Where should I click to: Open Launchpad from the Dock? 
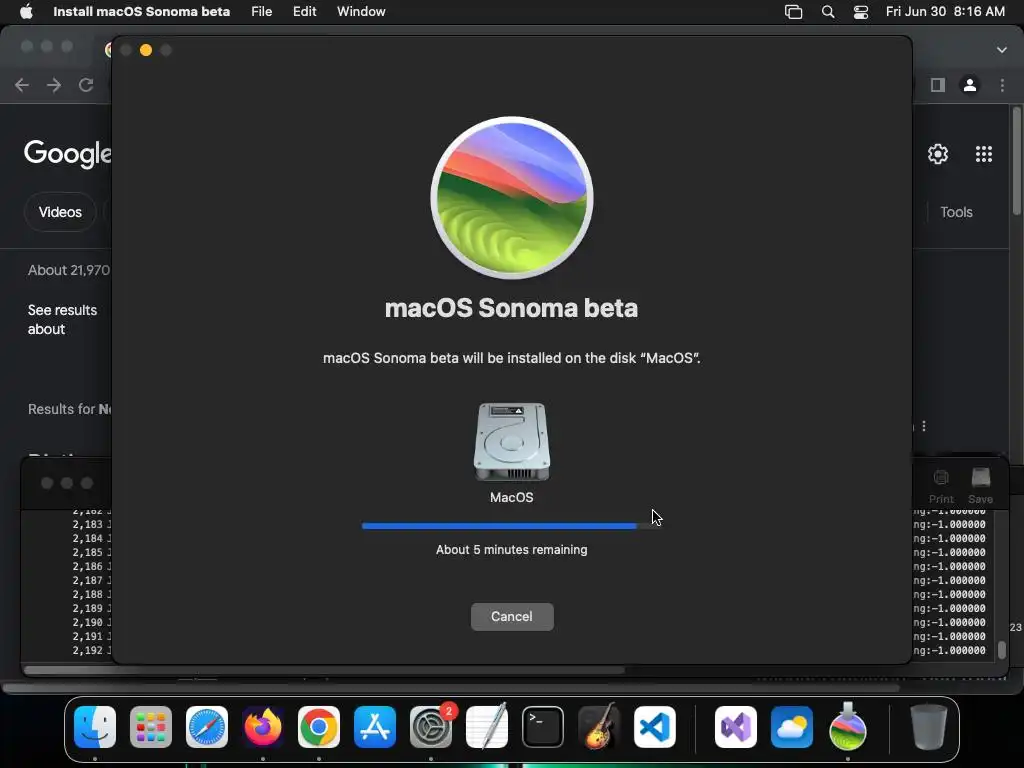(151, 727)
